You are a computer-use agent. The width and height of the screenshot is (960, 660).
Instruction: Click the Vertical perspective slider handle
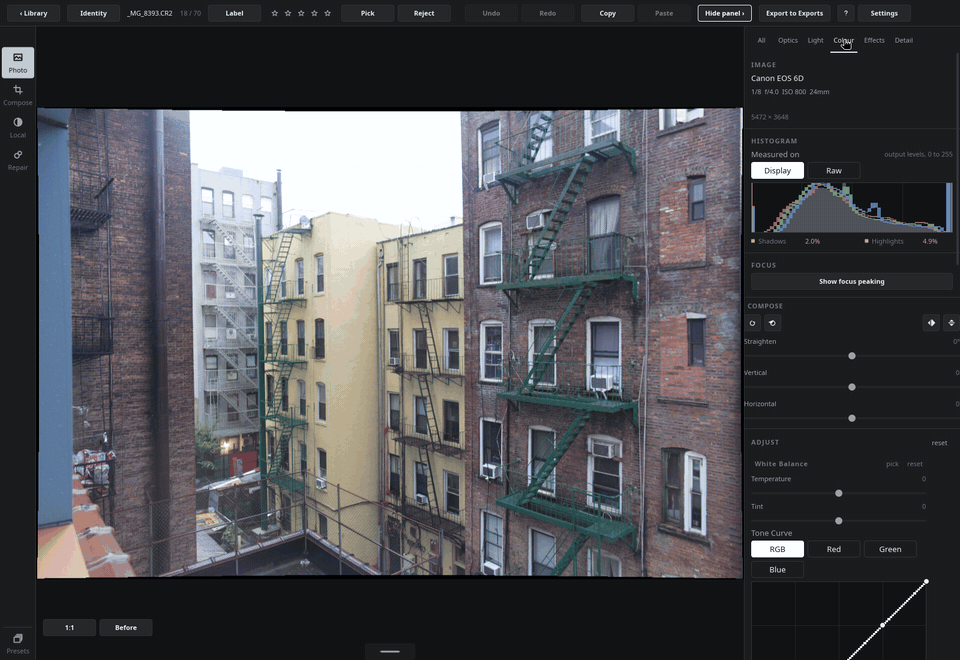[852, 387]
